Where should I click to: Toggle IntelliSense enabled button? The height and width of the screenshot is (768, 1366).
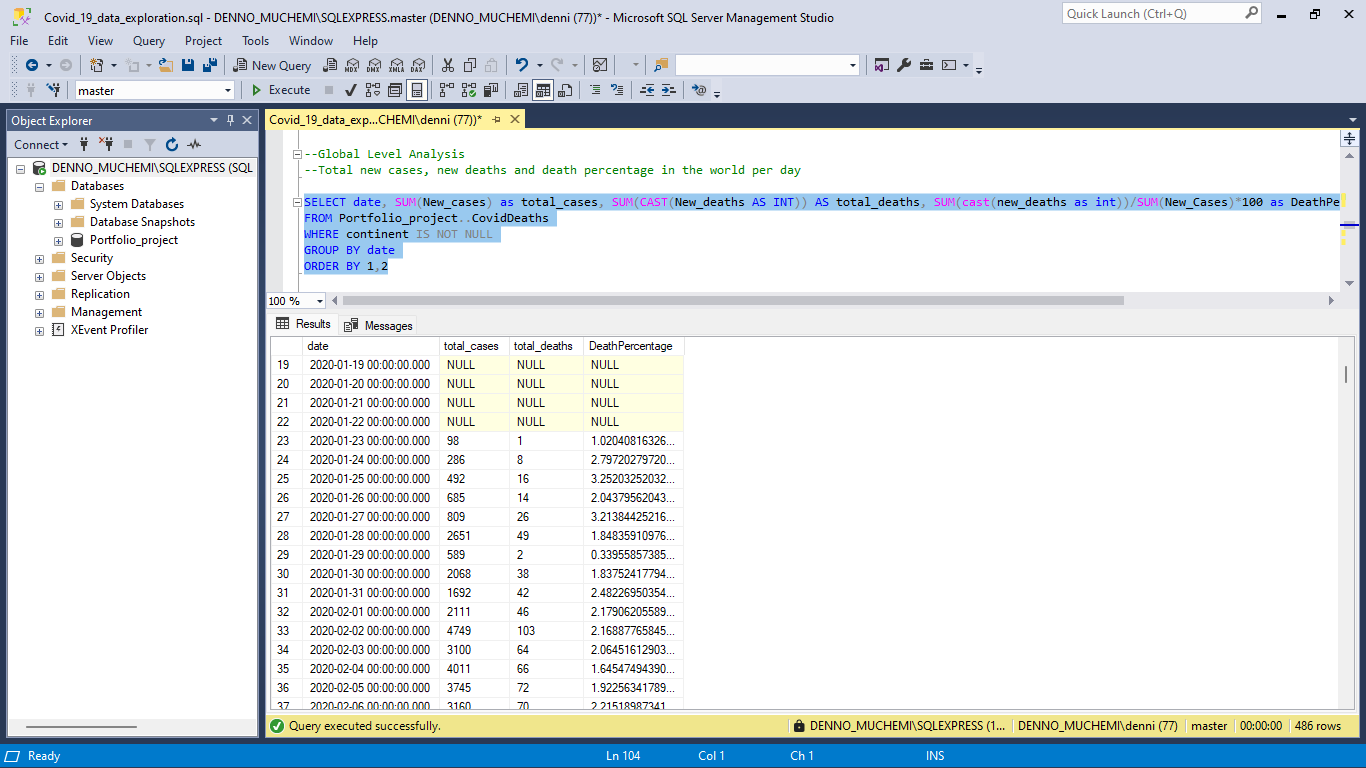coord(417,90)
